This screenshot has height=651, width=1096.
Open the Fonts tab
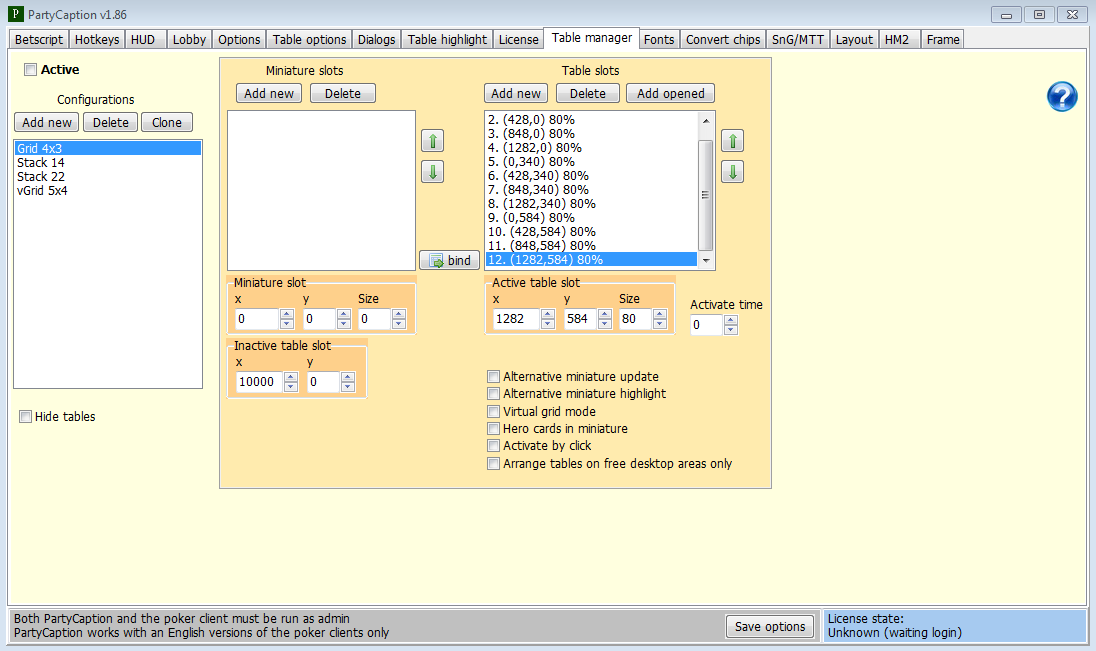click(659, 40)
